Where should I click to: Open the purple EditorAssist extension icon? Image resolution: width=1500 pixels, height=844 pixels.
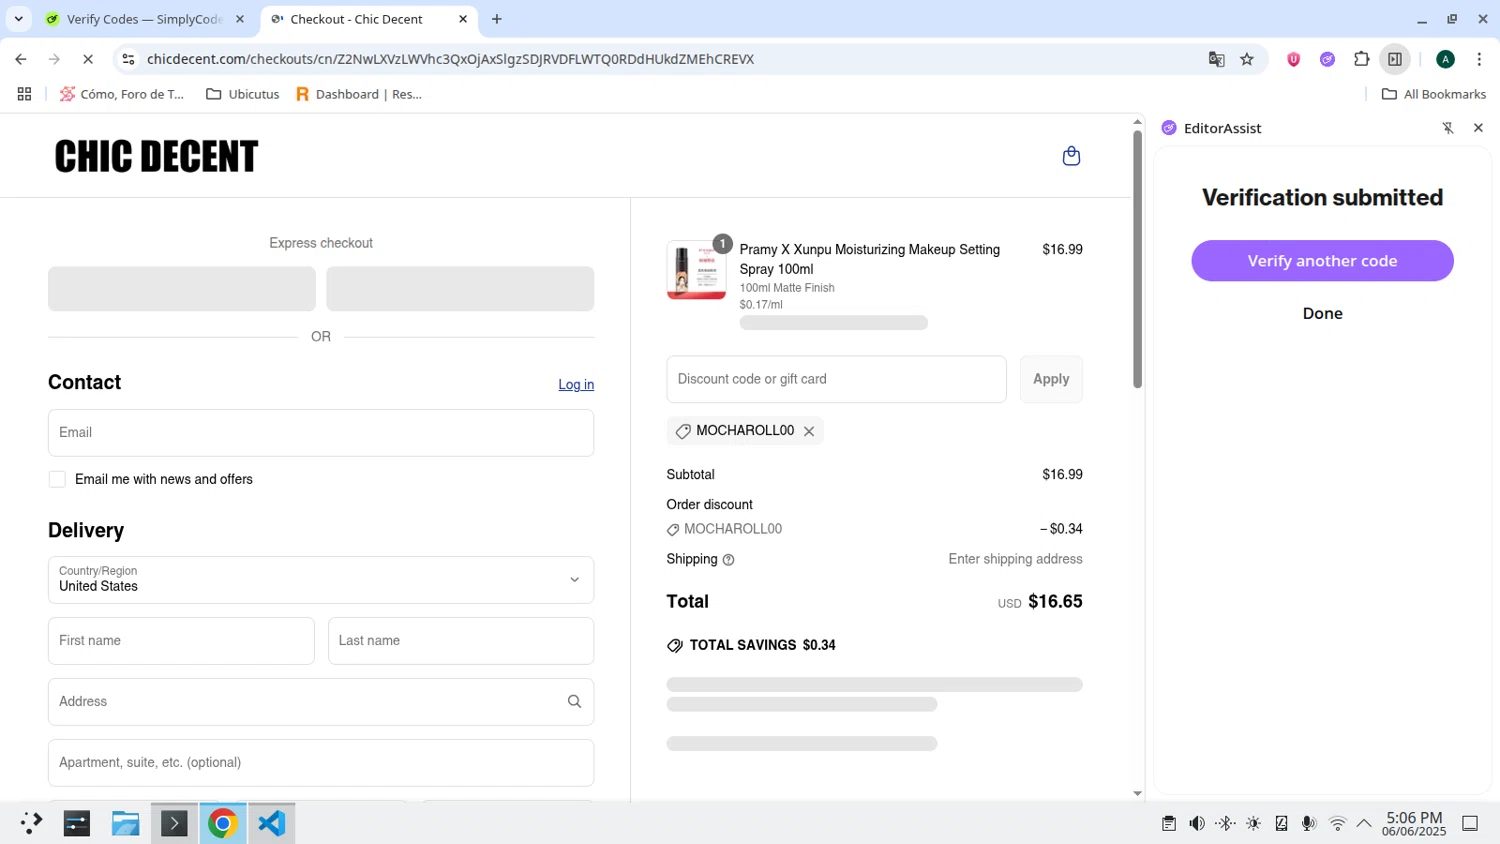pos(1327,59)
